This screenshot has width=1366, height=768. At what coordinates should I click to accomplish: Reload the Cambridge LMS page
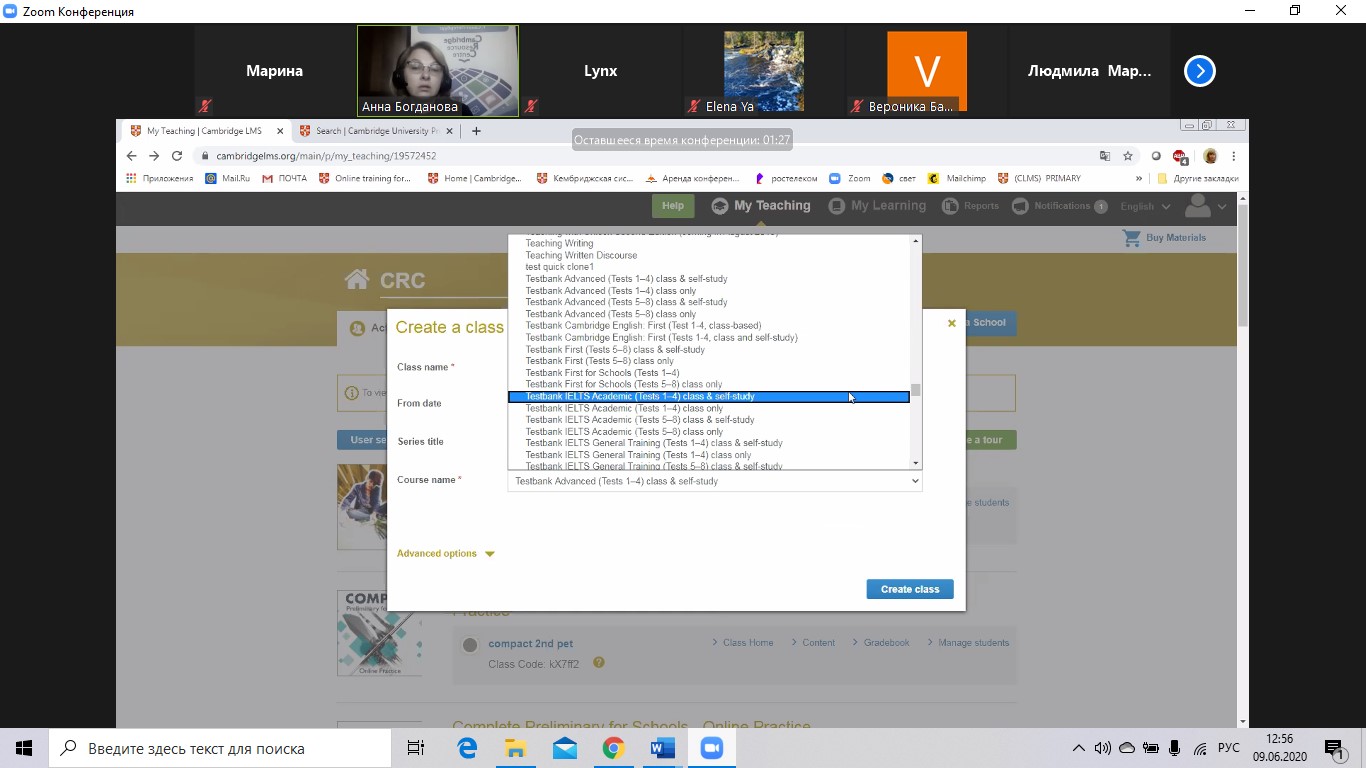pos(177,156)
